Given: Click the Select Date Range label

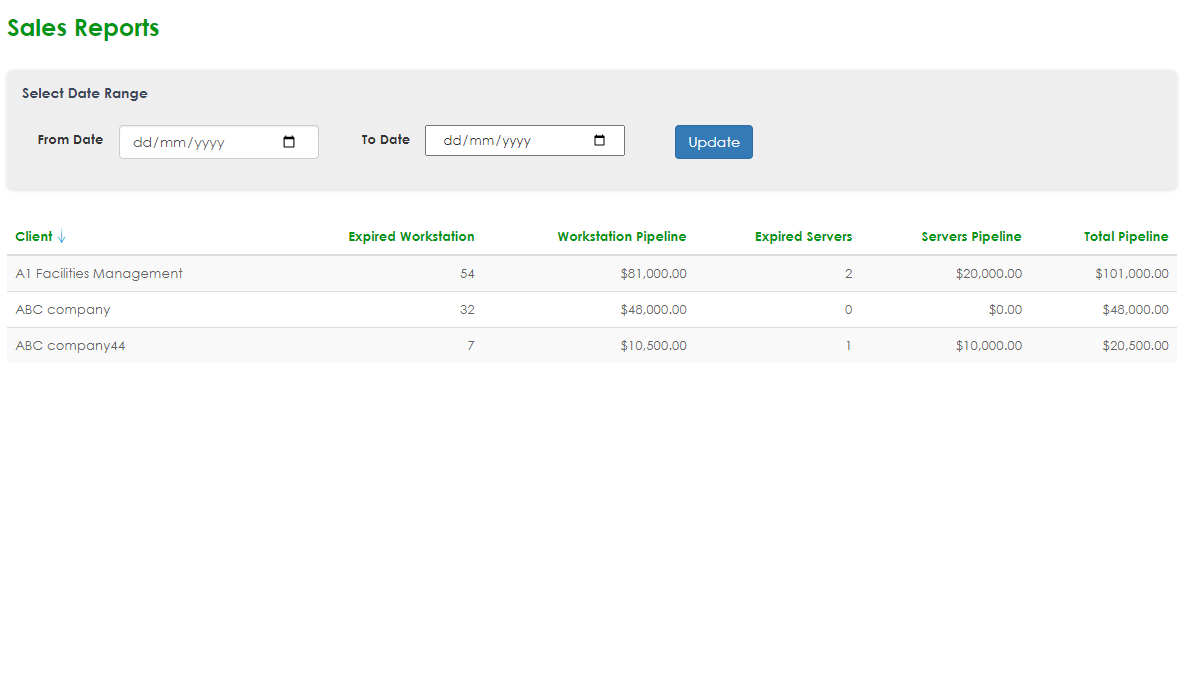Looking at the screenshot, I should (x=85, y=93).
